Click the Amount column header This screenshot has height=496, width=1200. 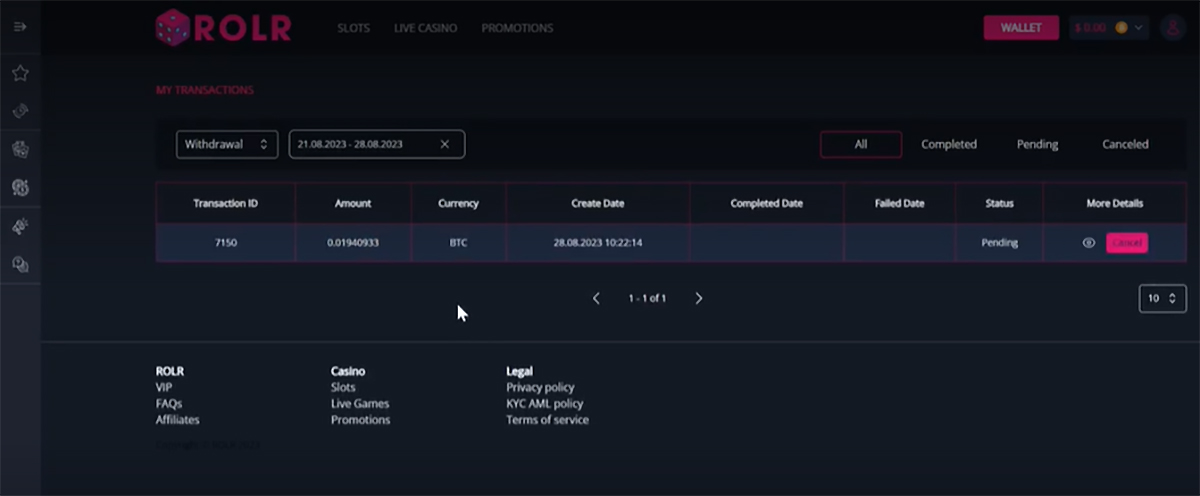pyautogui.click(x=353, y=203)
